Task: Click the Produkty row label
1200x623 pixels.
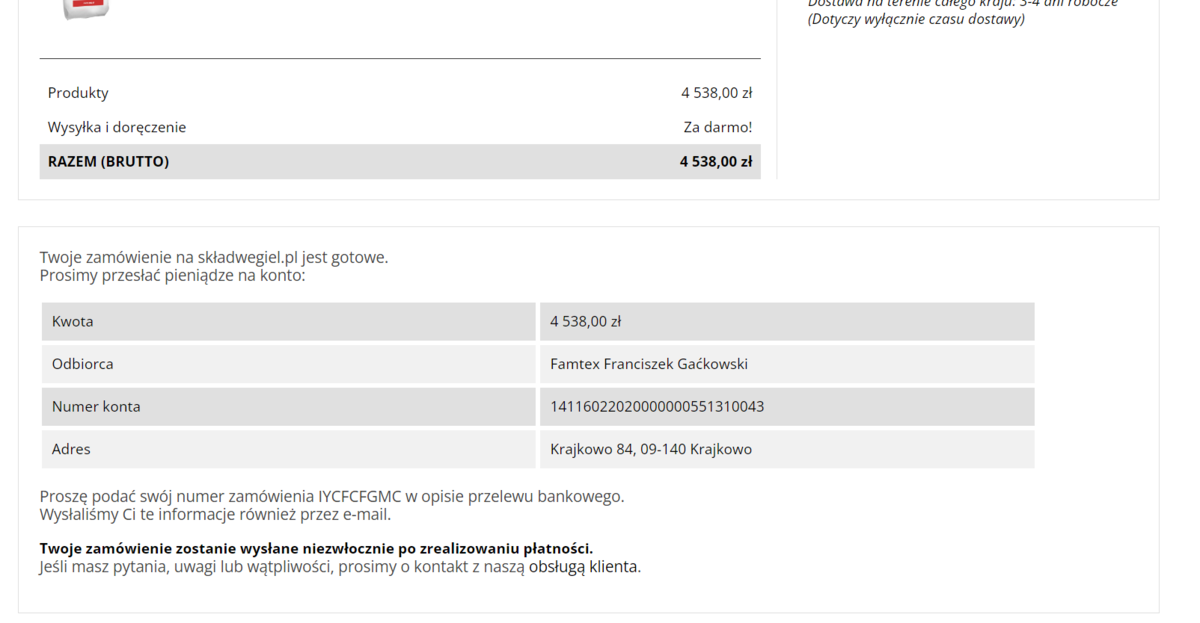Action: [78, 93]
